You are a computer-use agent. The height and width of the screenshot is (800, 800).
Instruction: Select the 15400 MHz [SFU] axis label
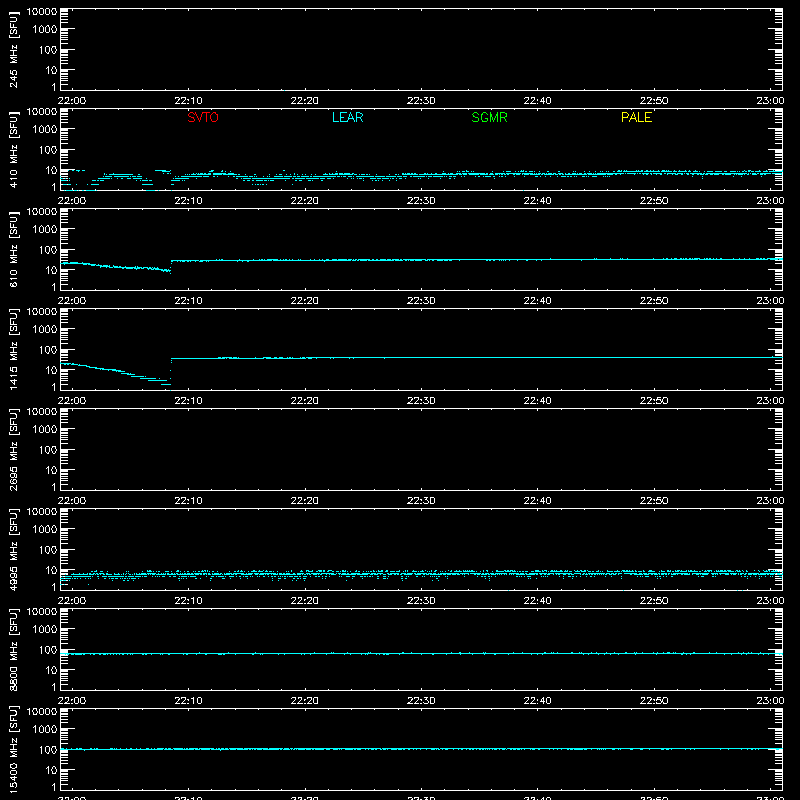(x=14, y=749)
